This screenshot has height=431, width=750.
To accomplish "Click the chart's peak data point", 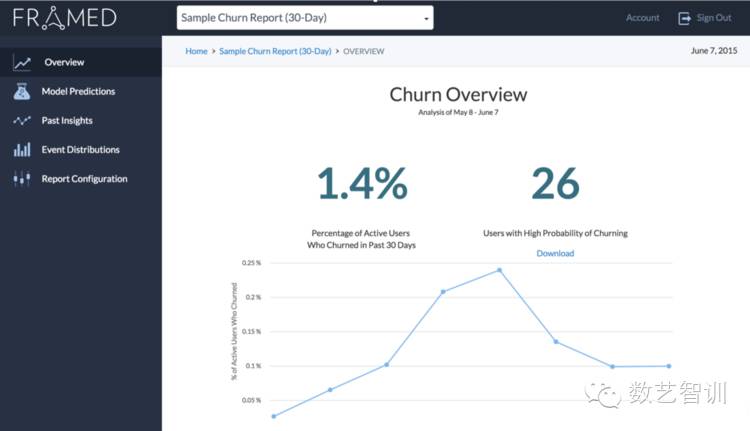I will pos(499,270).
